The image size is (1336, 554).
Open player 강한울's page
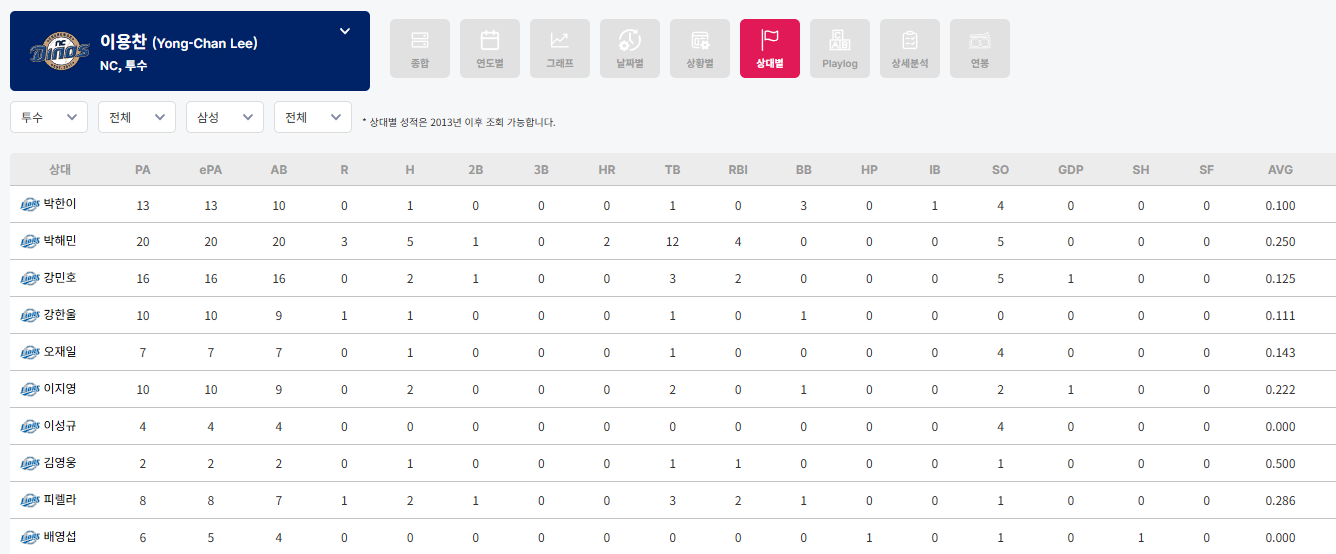[x=60, y=315]
